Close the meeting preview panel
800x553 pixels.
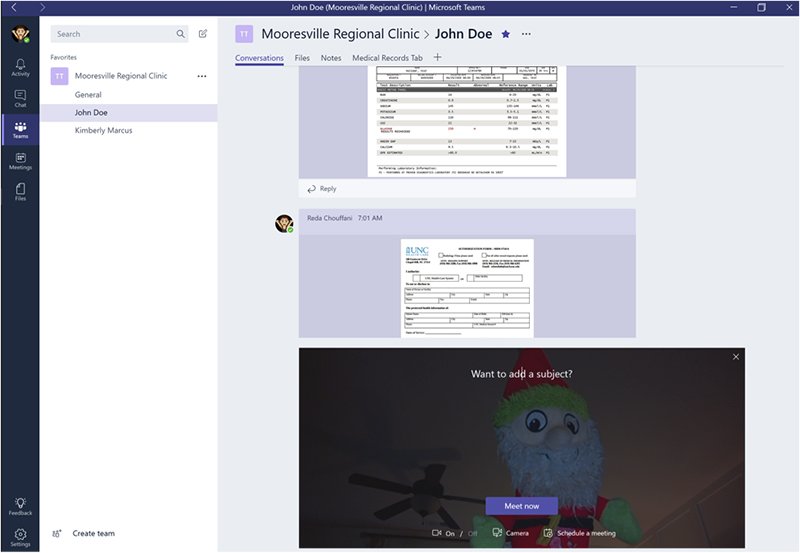pos(736,357)
